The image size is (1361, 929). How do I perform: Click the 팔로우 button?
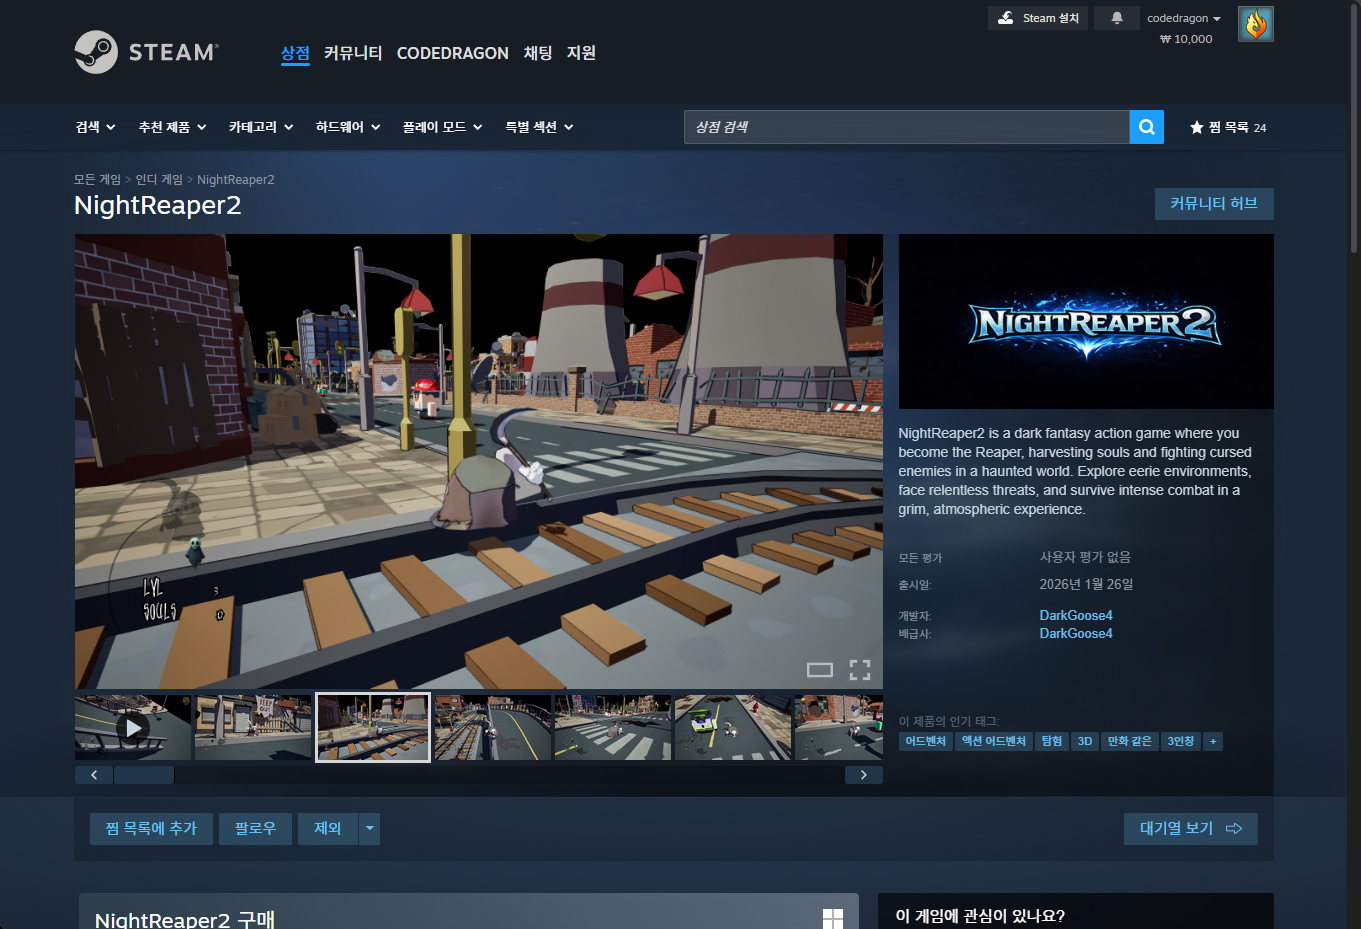255,828
